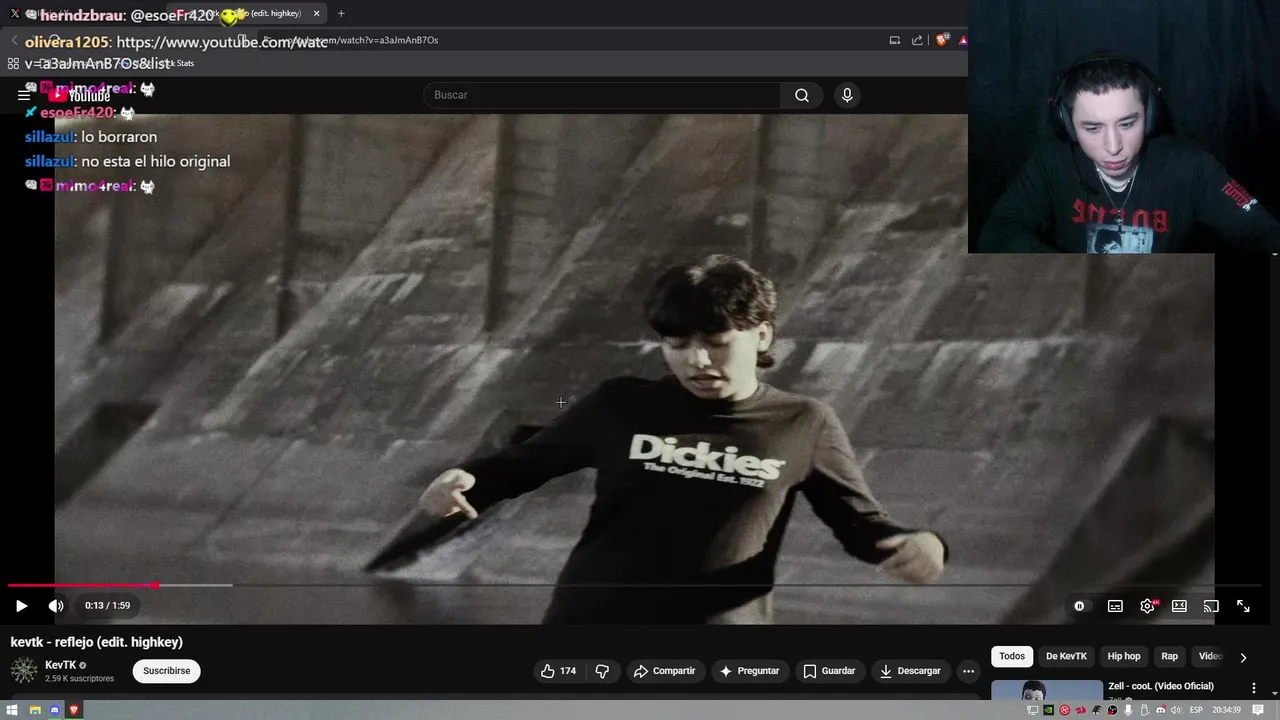The image size is (1280, 720).
Task: Mute the video using the speaker icon
Action: [56, 605]
